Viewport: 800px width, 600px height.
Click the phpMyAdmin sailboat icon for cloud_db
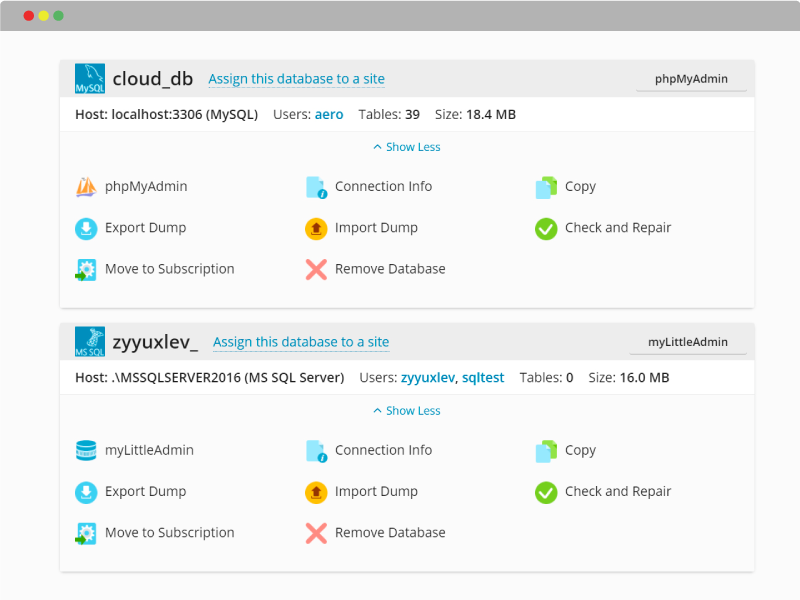tap(86, 187)
